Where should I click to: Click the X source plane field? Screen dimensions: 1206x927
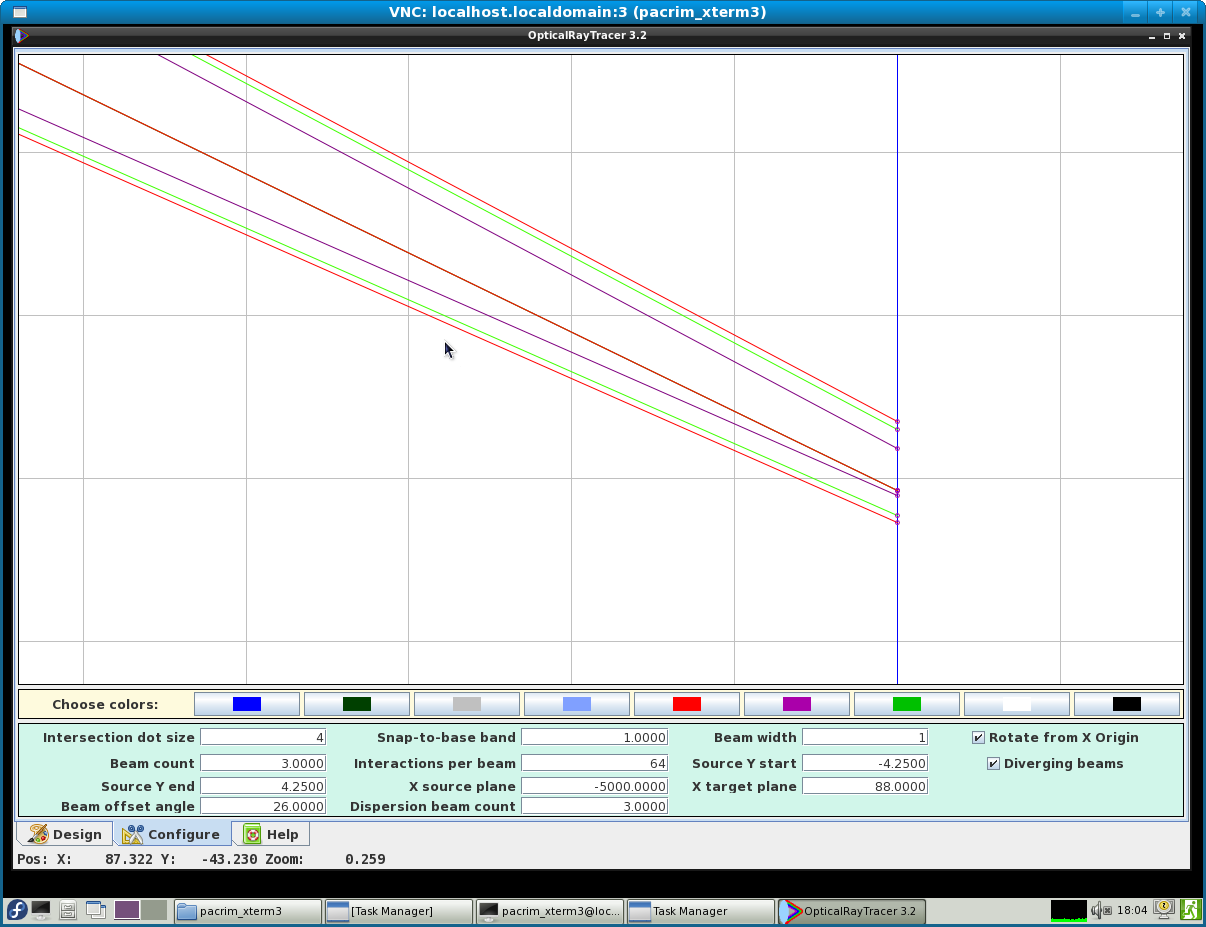594,786
